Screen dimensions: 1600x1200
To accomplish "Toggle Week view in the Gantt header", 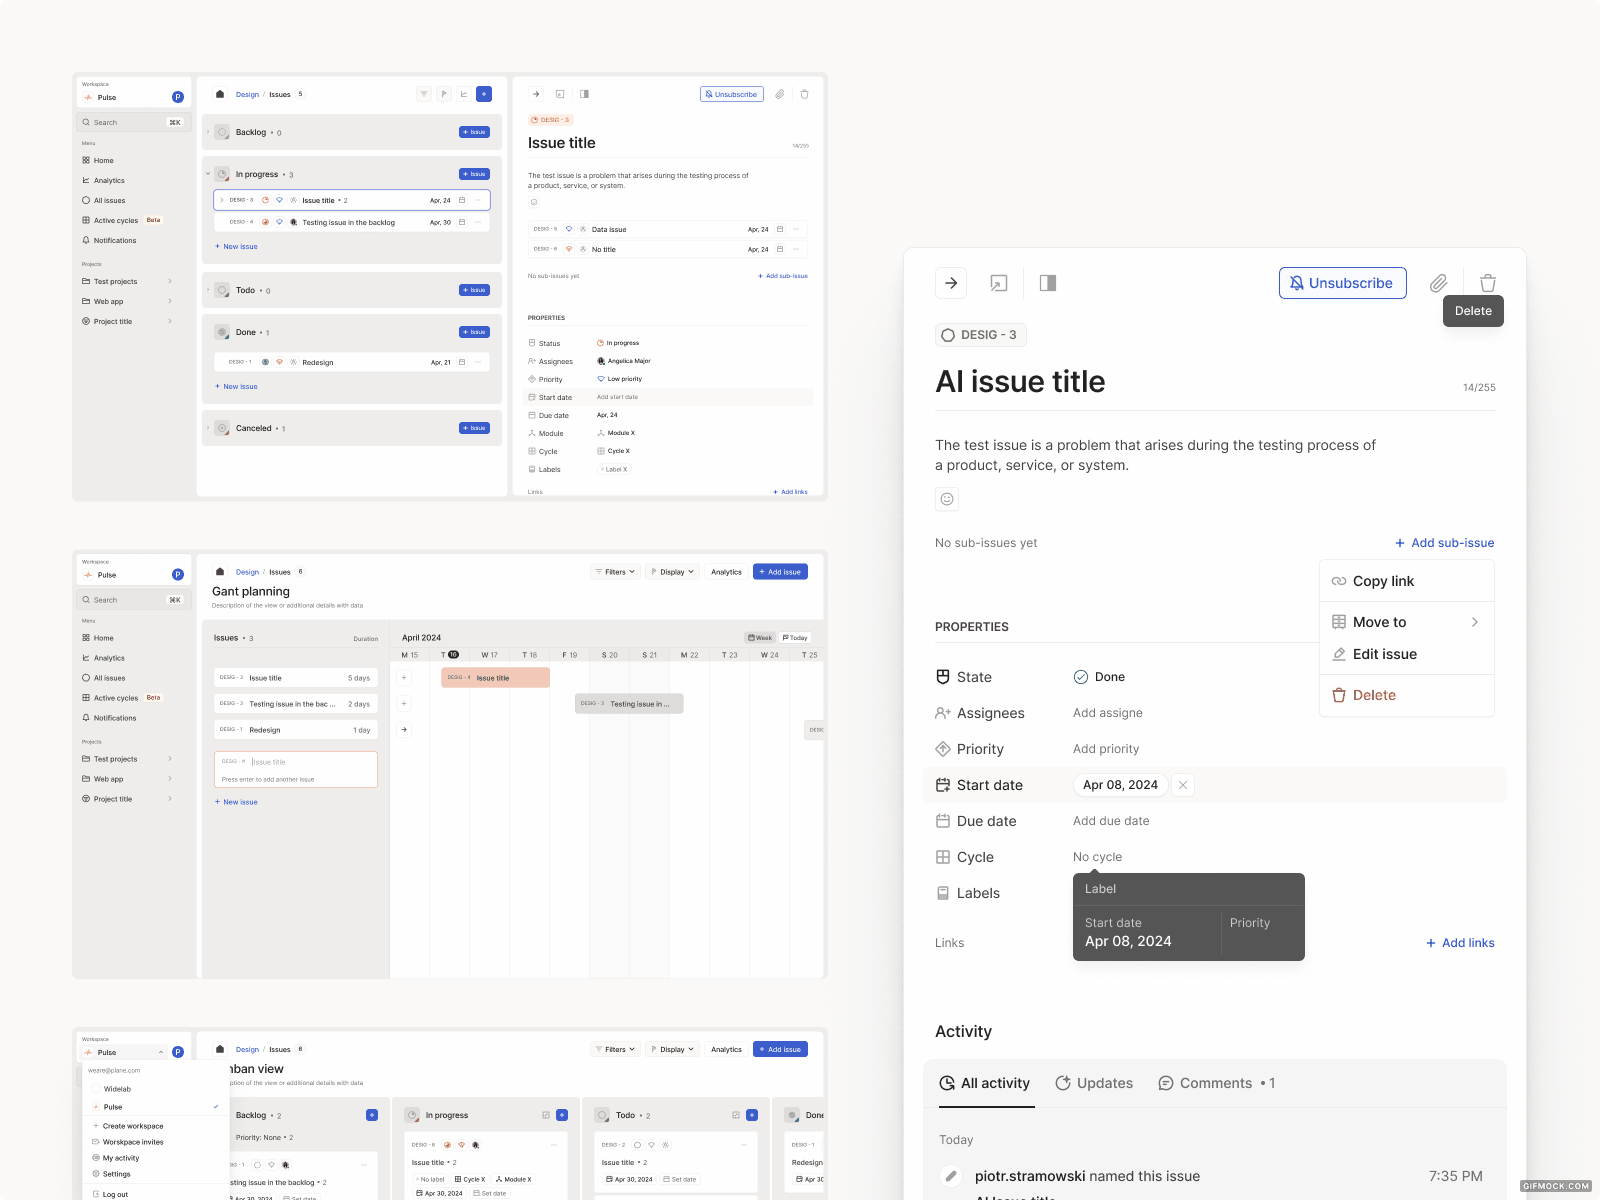I will coord(760,637).
